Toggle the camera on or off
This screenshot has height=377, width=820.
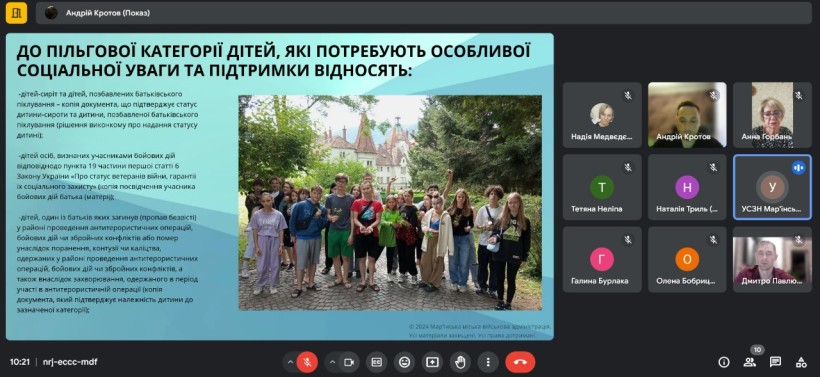pyautogui.click(x=349, y=362)
